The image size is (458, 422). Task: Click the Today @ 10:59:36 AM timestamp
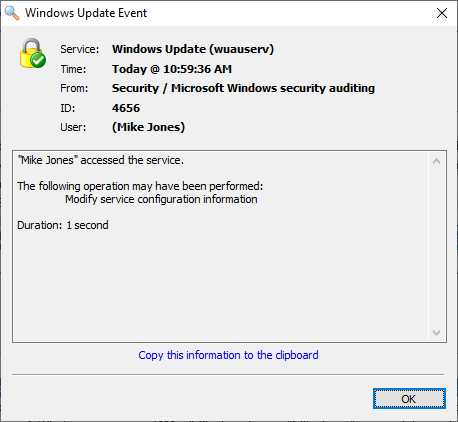pyautogui.click(x=172, y=69)
